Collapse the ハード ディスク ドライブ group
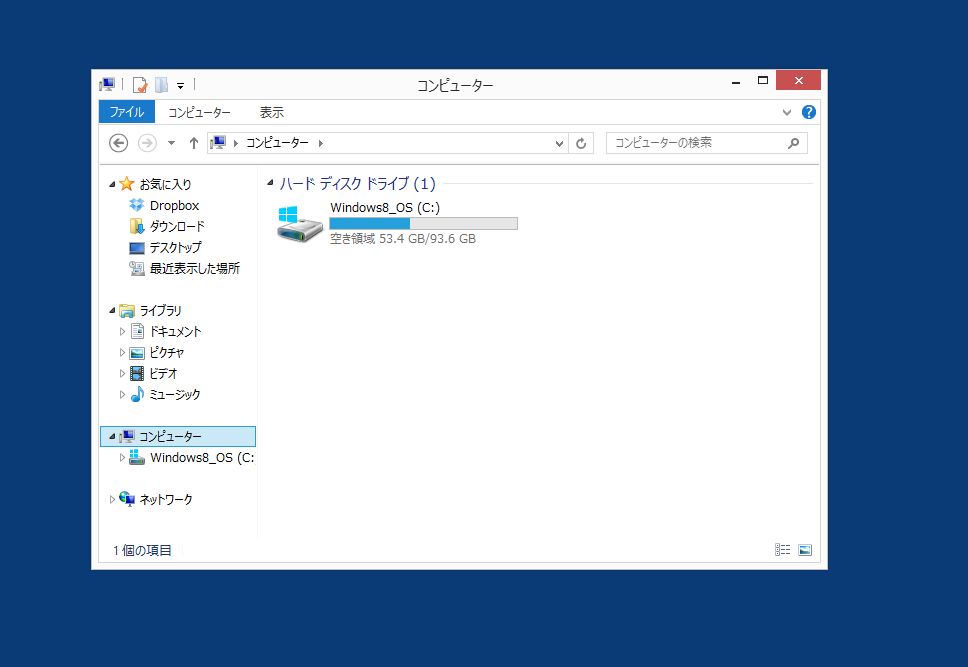The image size is (968, 667). click(270, 183)
